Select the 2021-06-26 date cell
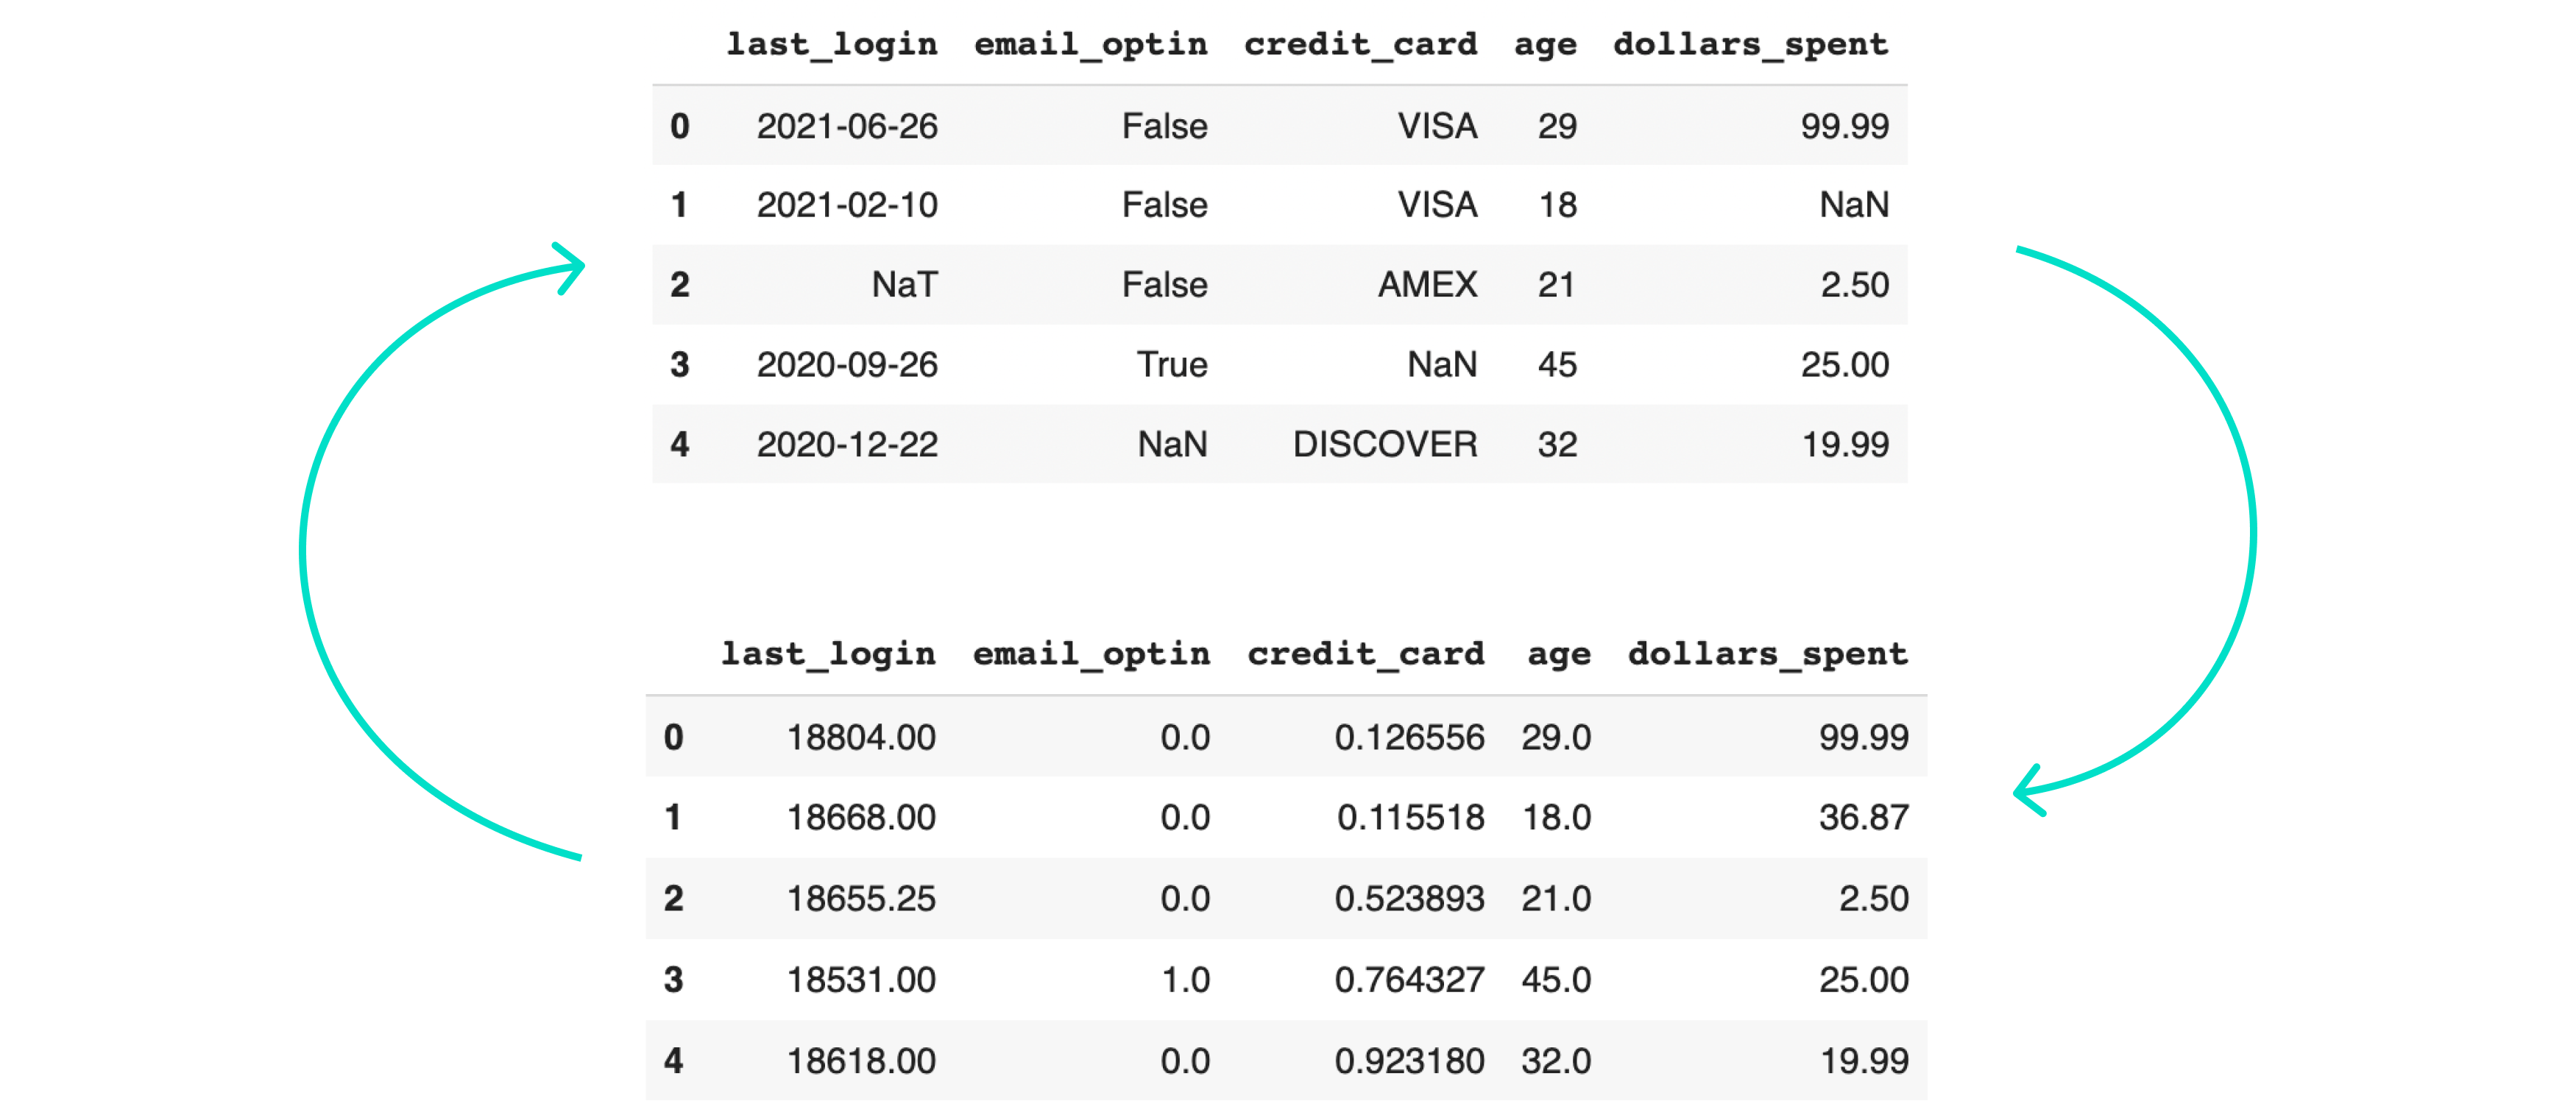Screen dimensions: 2576x1104 (847, 126)
